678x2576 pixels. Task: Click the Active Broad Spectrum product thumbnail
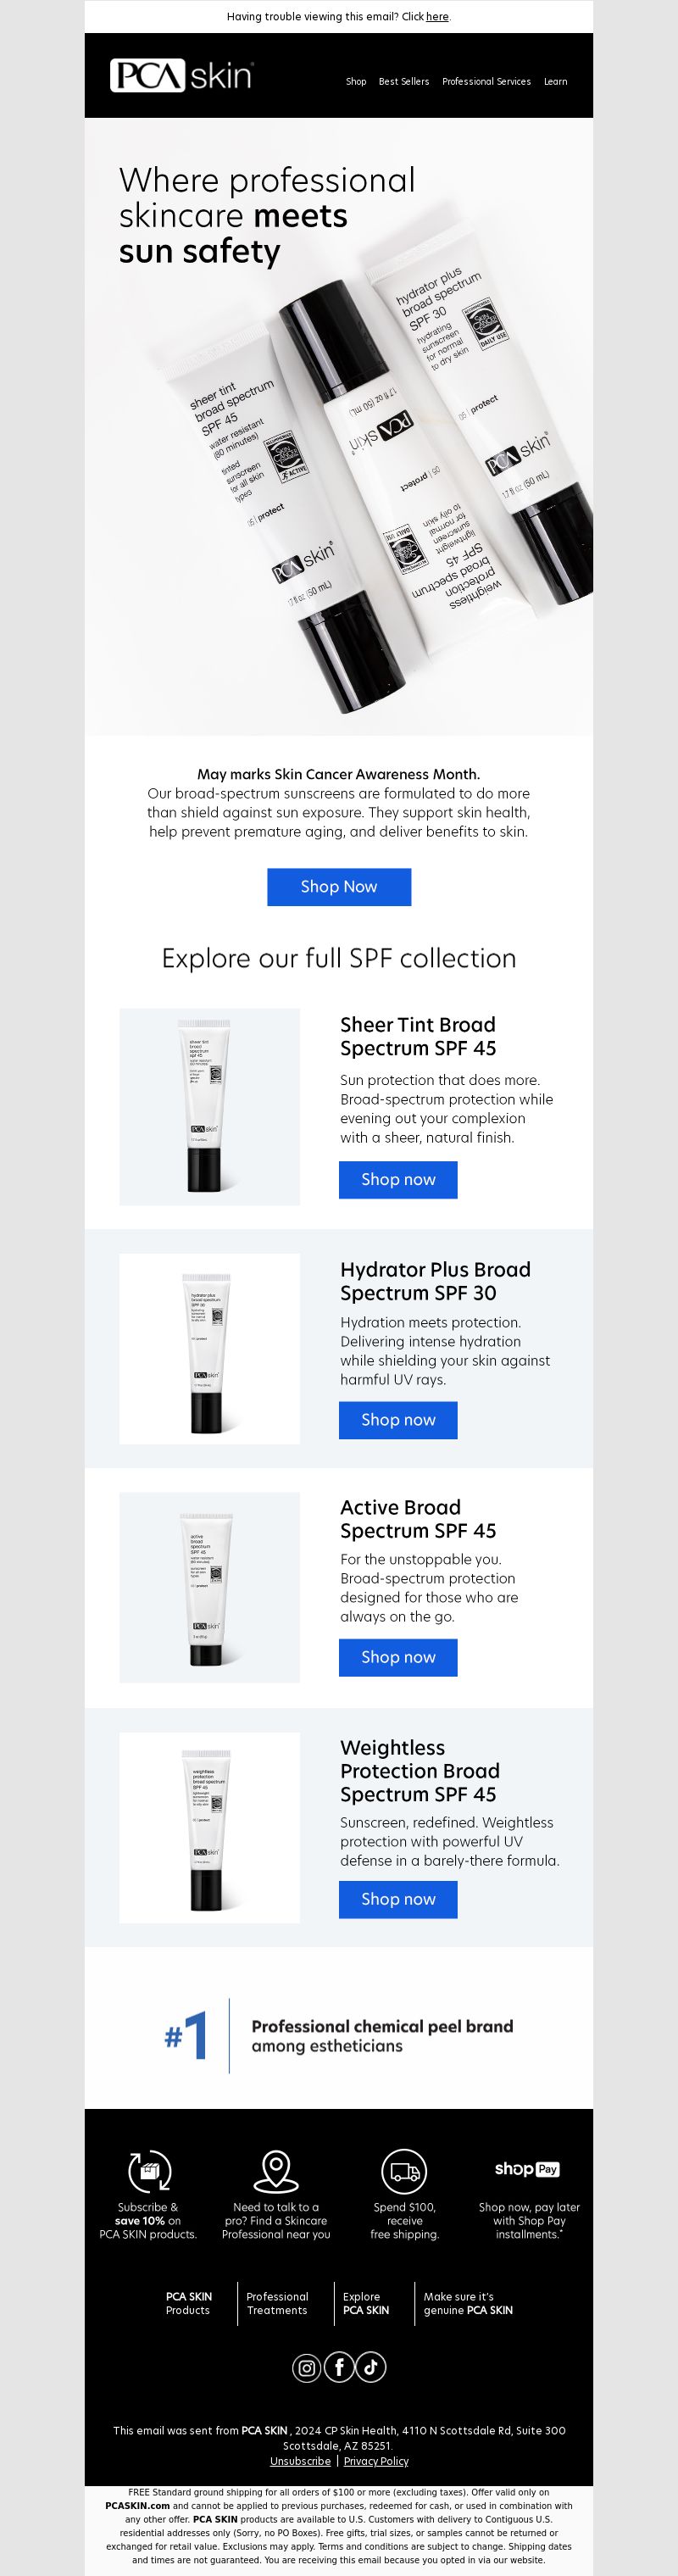point(209,1587)
